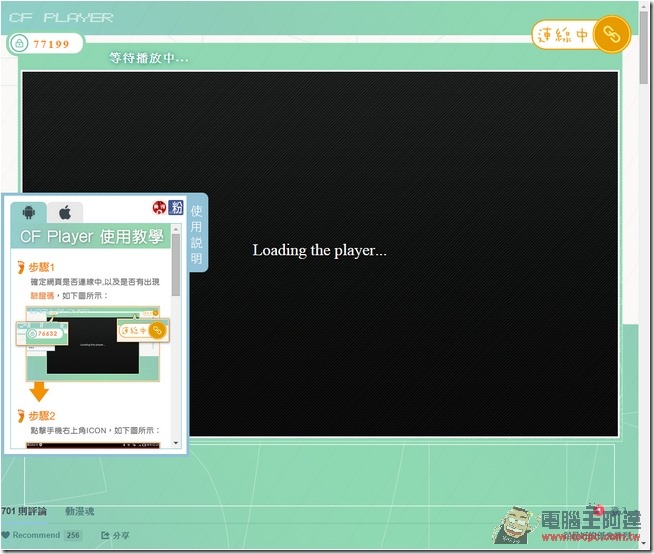Click the 分享 share icon
The width and height of the screenshot is (654, 554).
tap(115, 536)
